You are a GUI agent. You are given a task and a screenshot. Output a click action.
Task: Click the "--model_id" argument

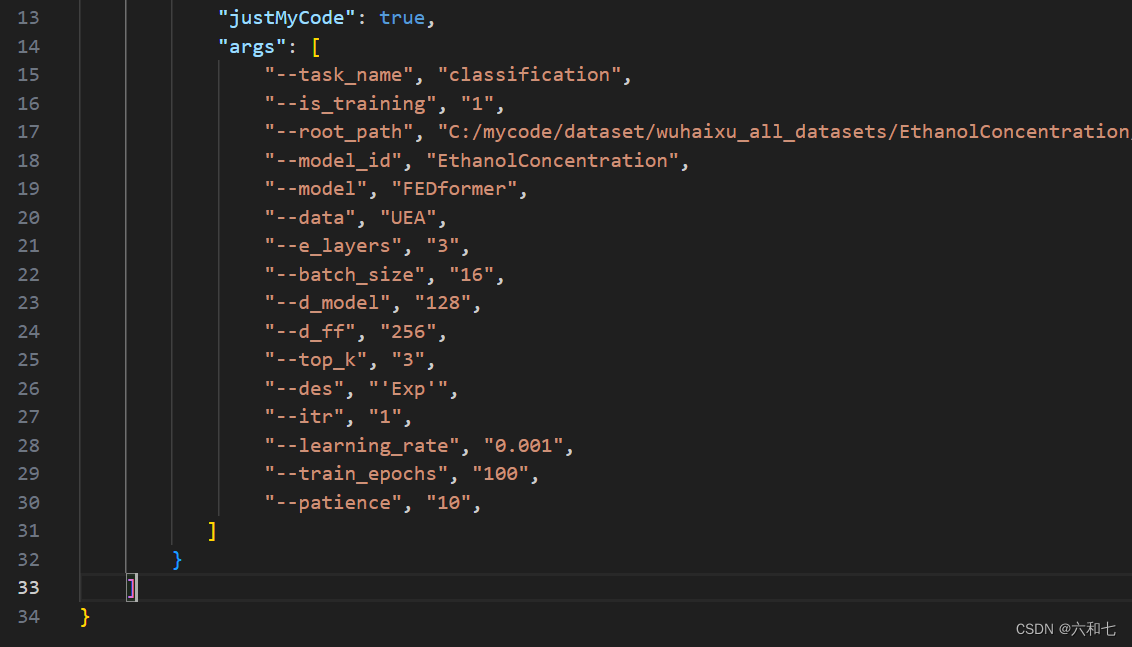(x=333, y=161)
